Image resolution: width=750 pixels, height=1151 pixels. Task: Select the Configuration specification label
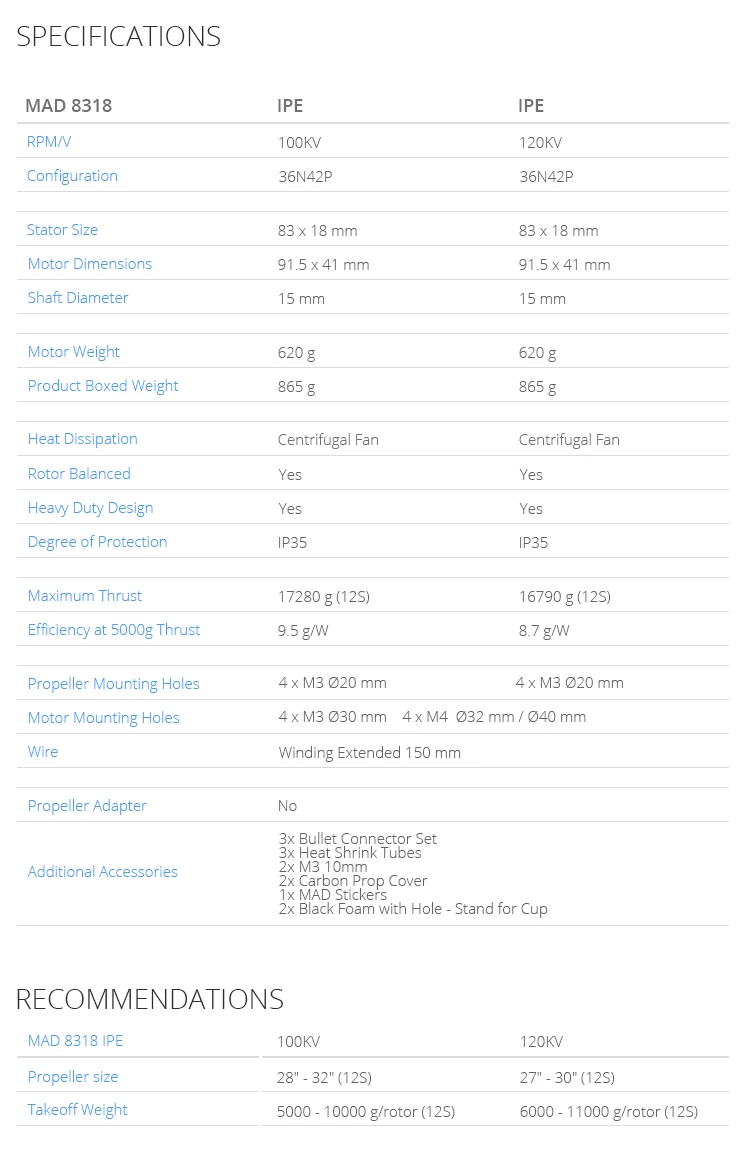click(72, 176)
